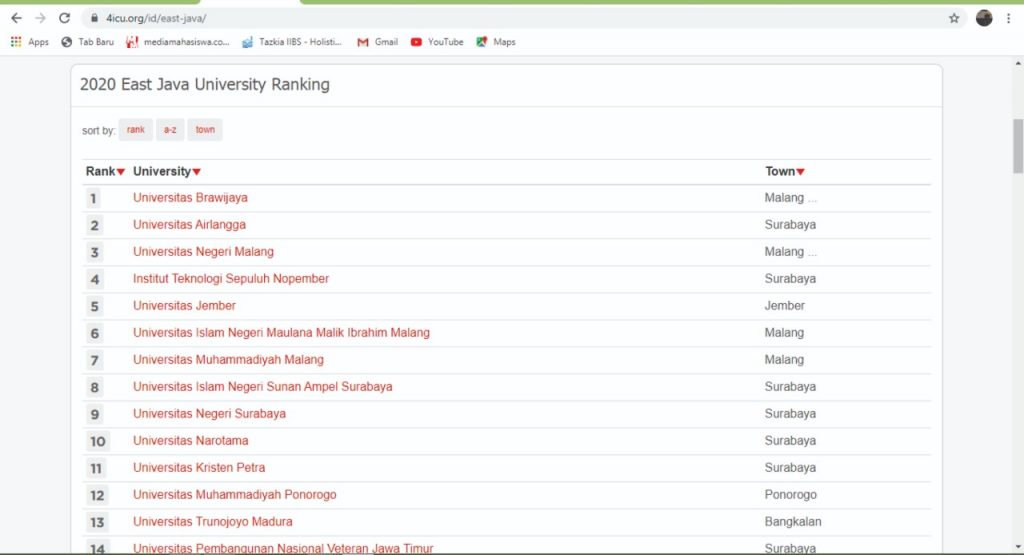Click the town Bangkalan cell
1024x555 pixels.
793,522
